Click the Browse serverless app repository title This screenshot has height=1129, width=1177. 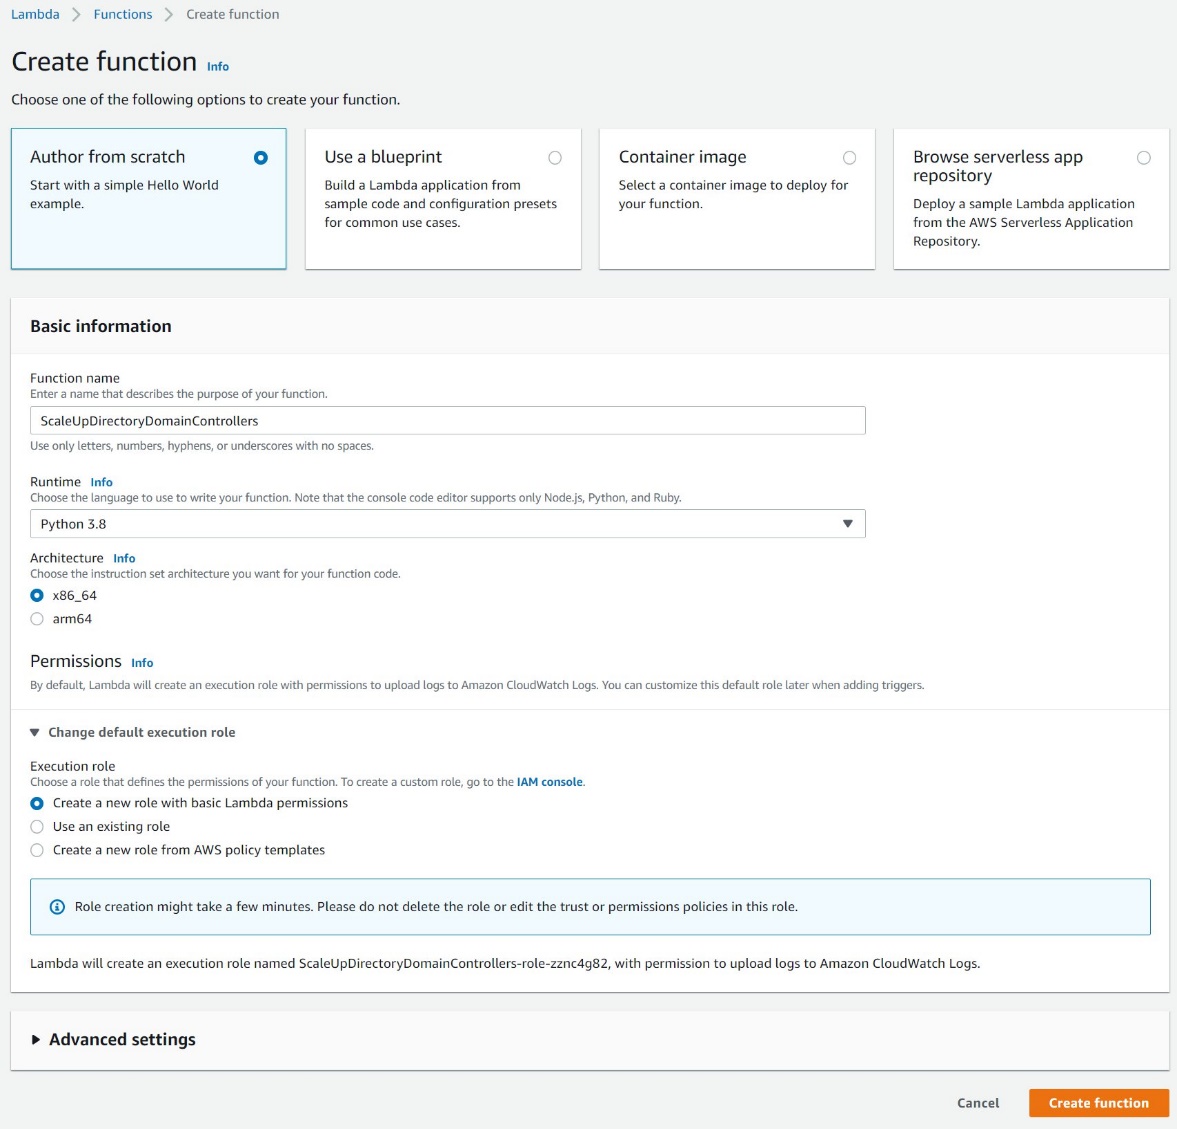pyautogui.click(x=998, y=166)
